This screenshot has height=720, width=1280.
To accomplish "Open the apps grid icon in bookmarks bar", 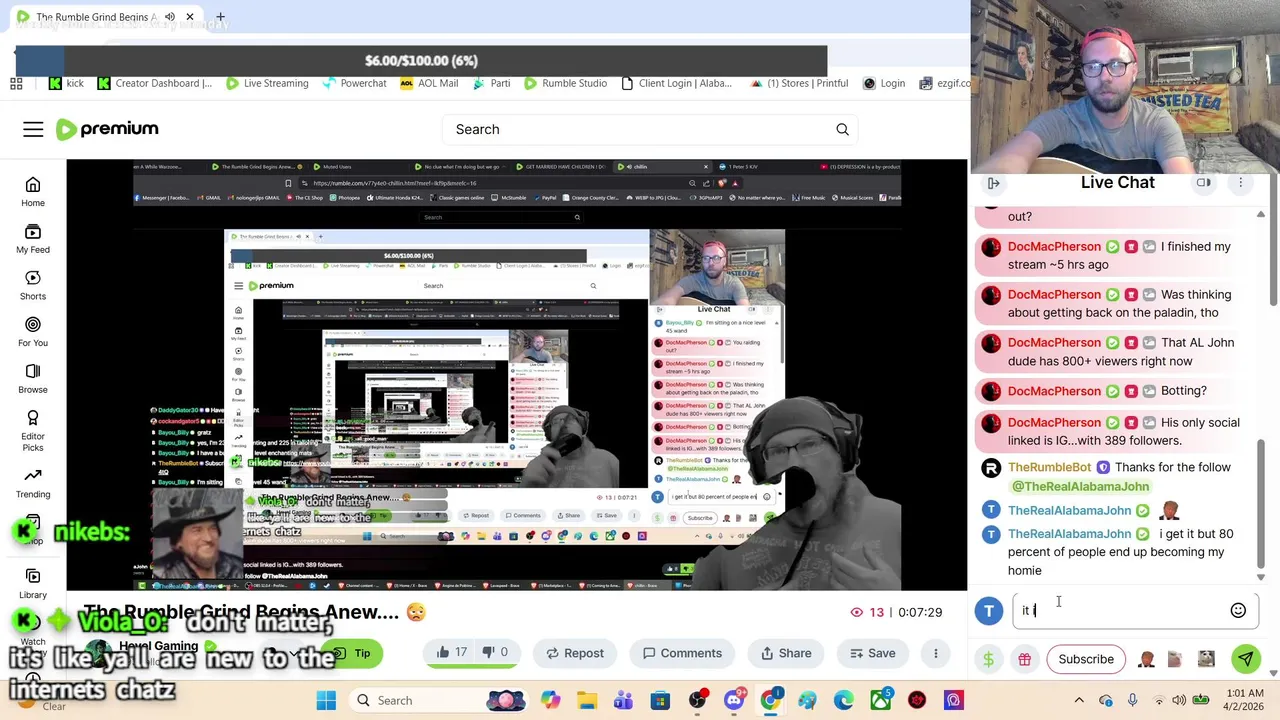I will (17, 84).
